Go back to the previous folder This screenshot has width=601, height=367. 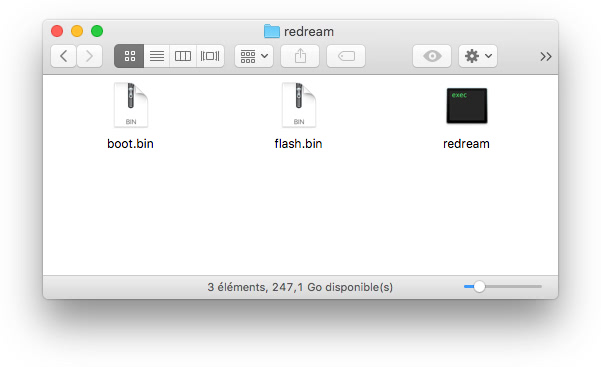point(63,56)
